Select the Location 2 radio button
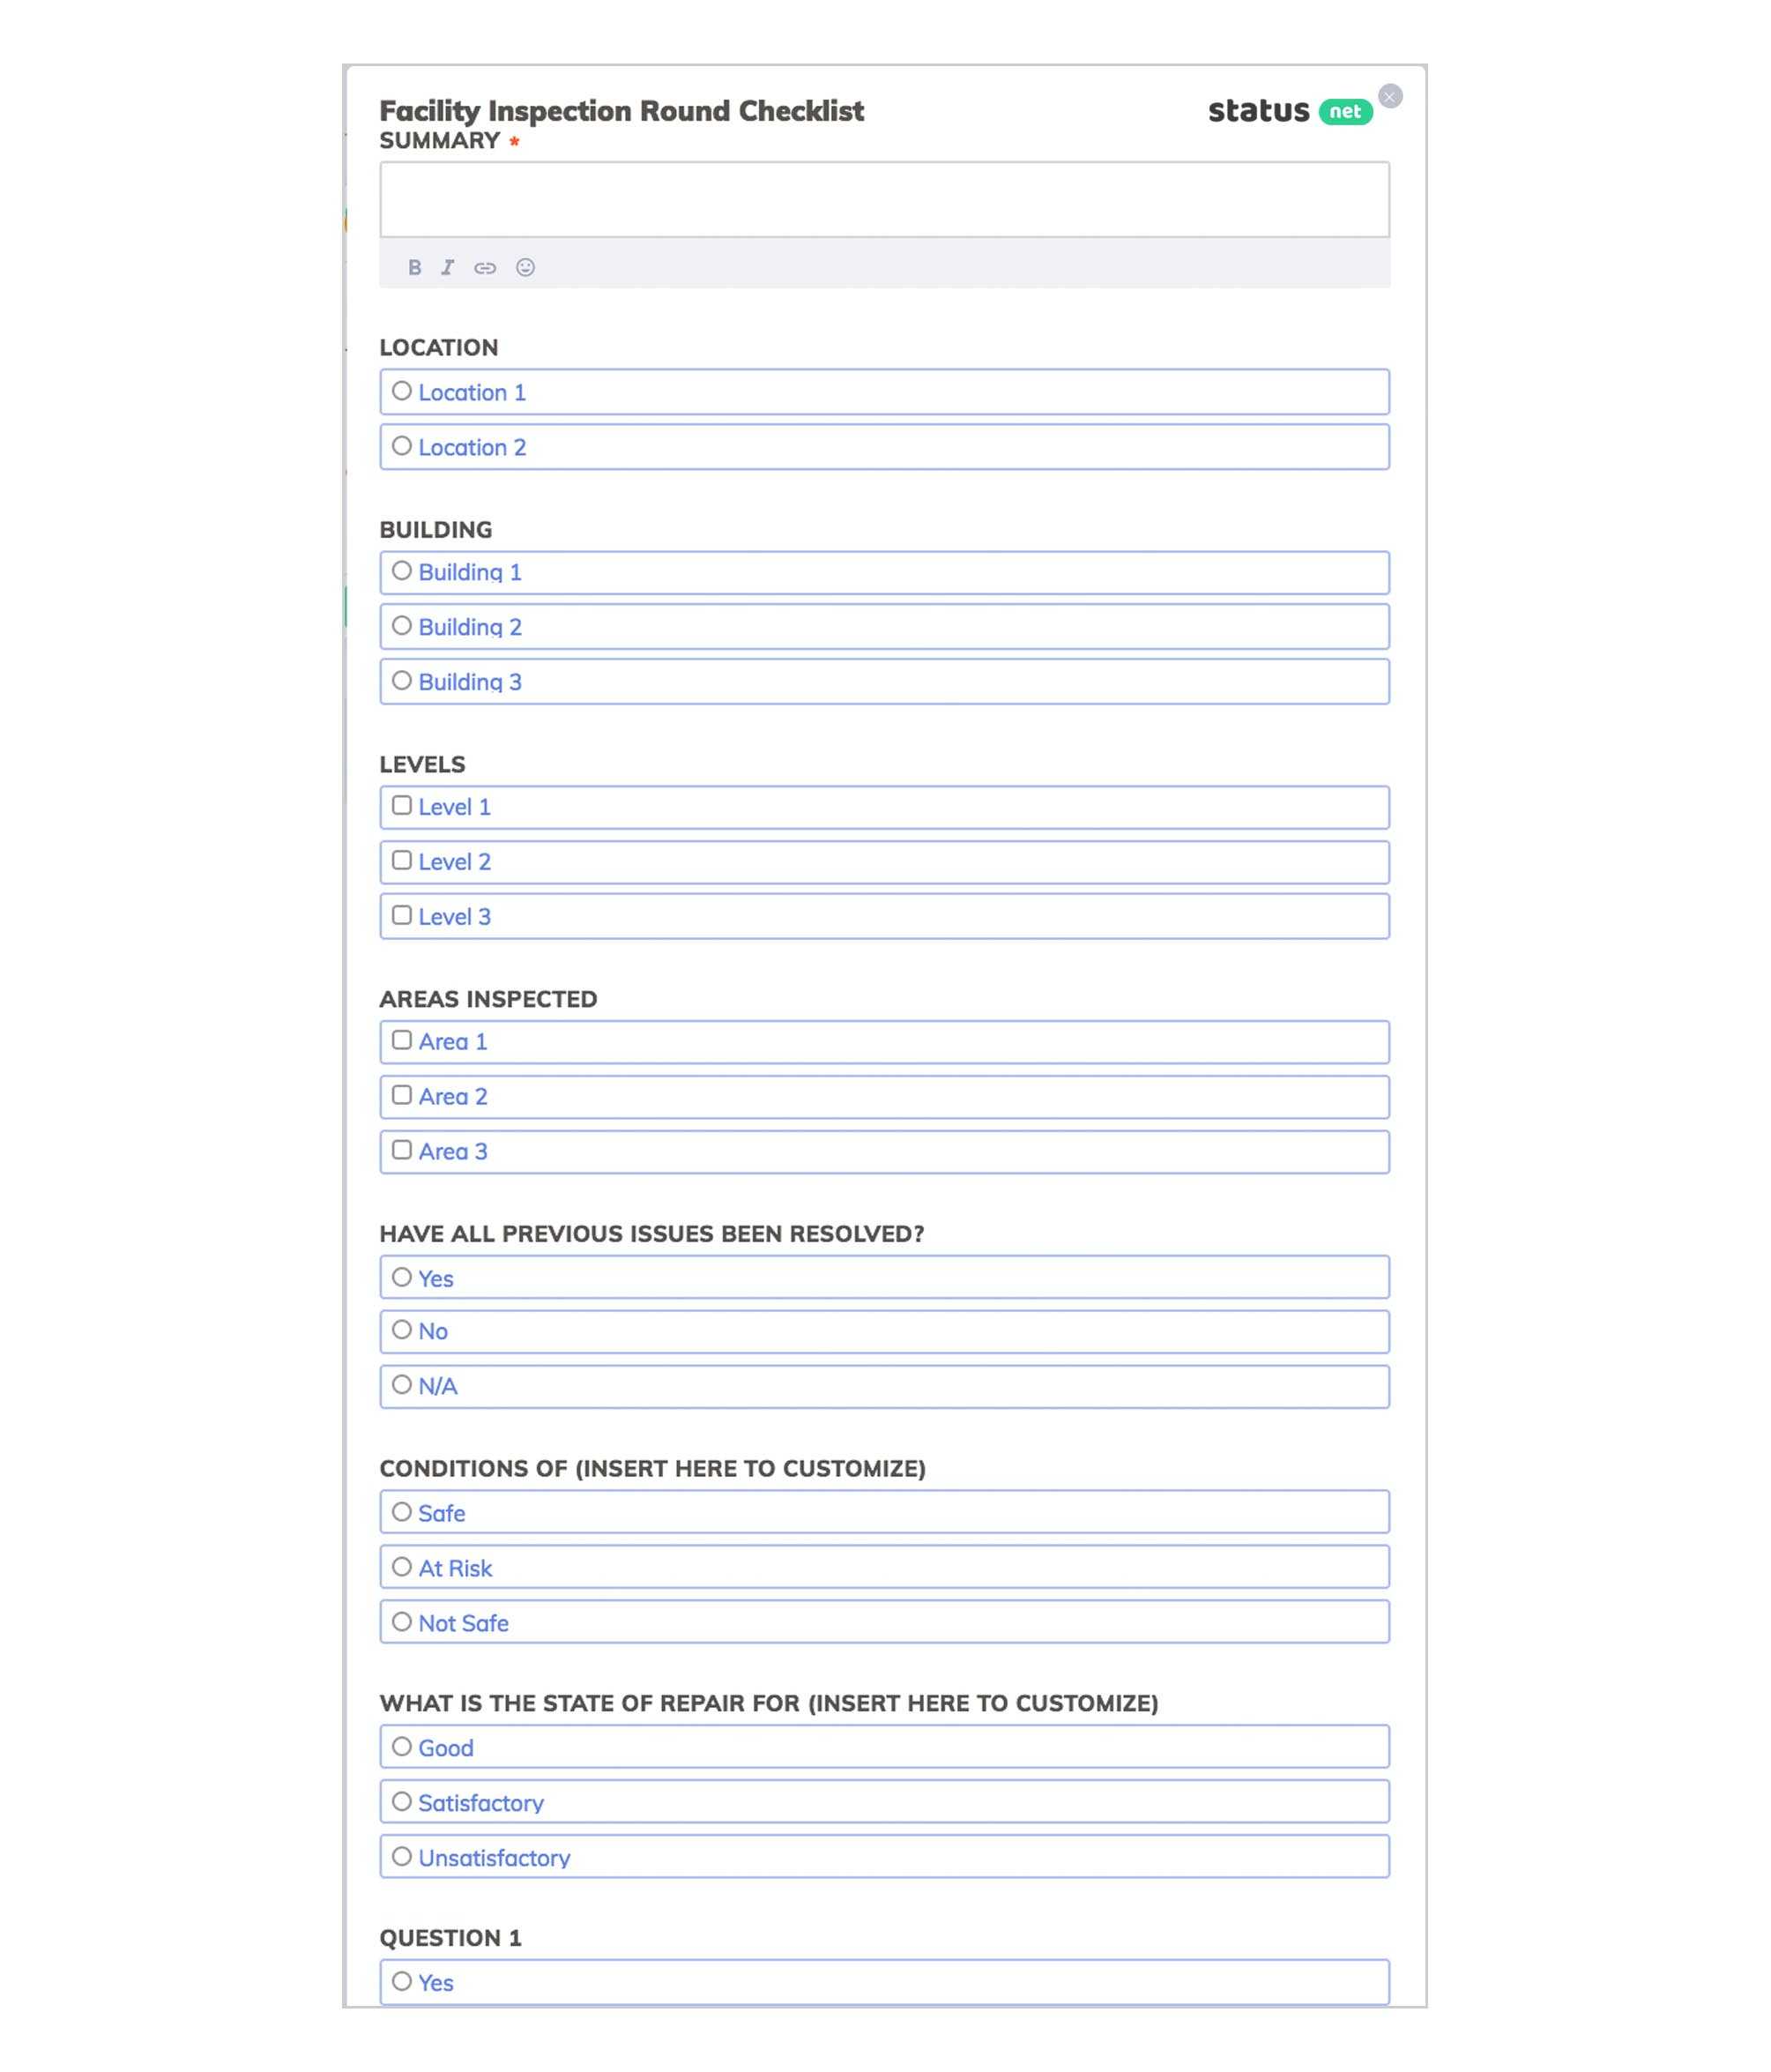Image resolution: width=1771 pixels, height=2072 pixels. pyautogui.click(x=400, y=444)
